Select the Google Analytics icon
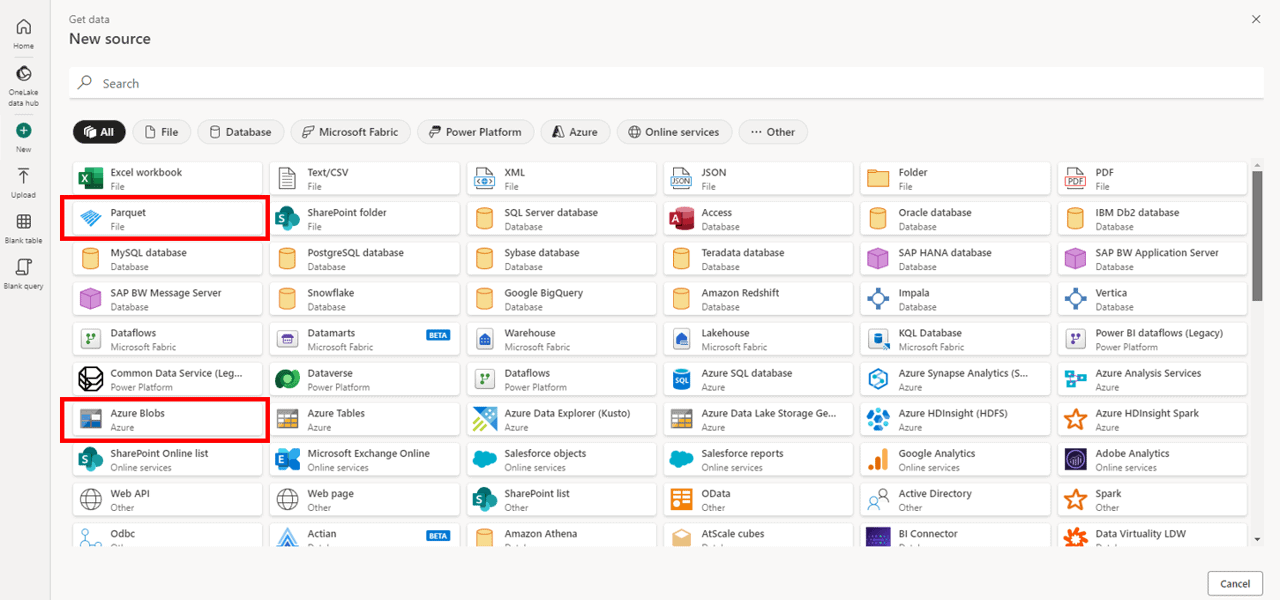1280x600 pixels. click(x=879, y=459)
